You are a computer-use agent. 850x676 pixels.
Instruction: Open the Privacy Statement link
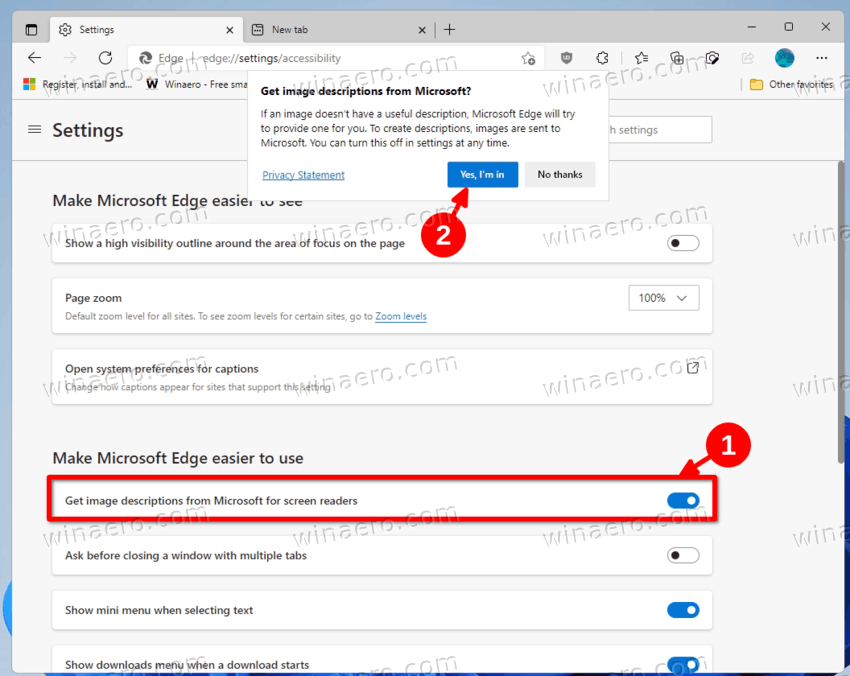pos(302,174)
